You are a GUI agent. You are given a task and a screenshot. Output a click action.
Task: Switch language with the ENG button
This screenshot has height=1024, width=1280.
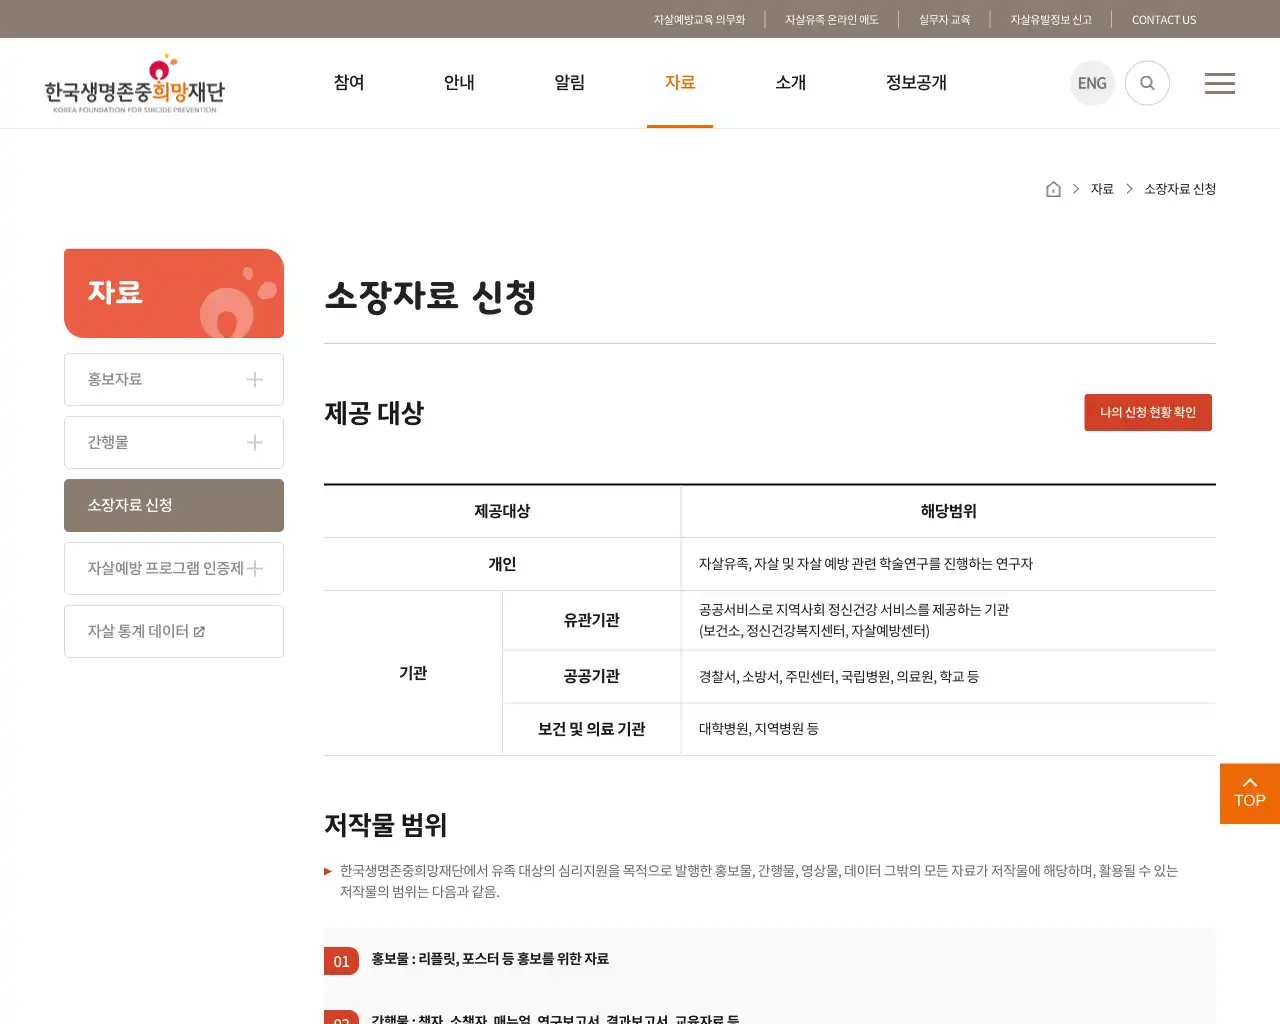pyautogui.click(x=1092, y=83)
